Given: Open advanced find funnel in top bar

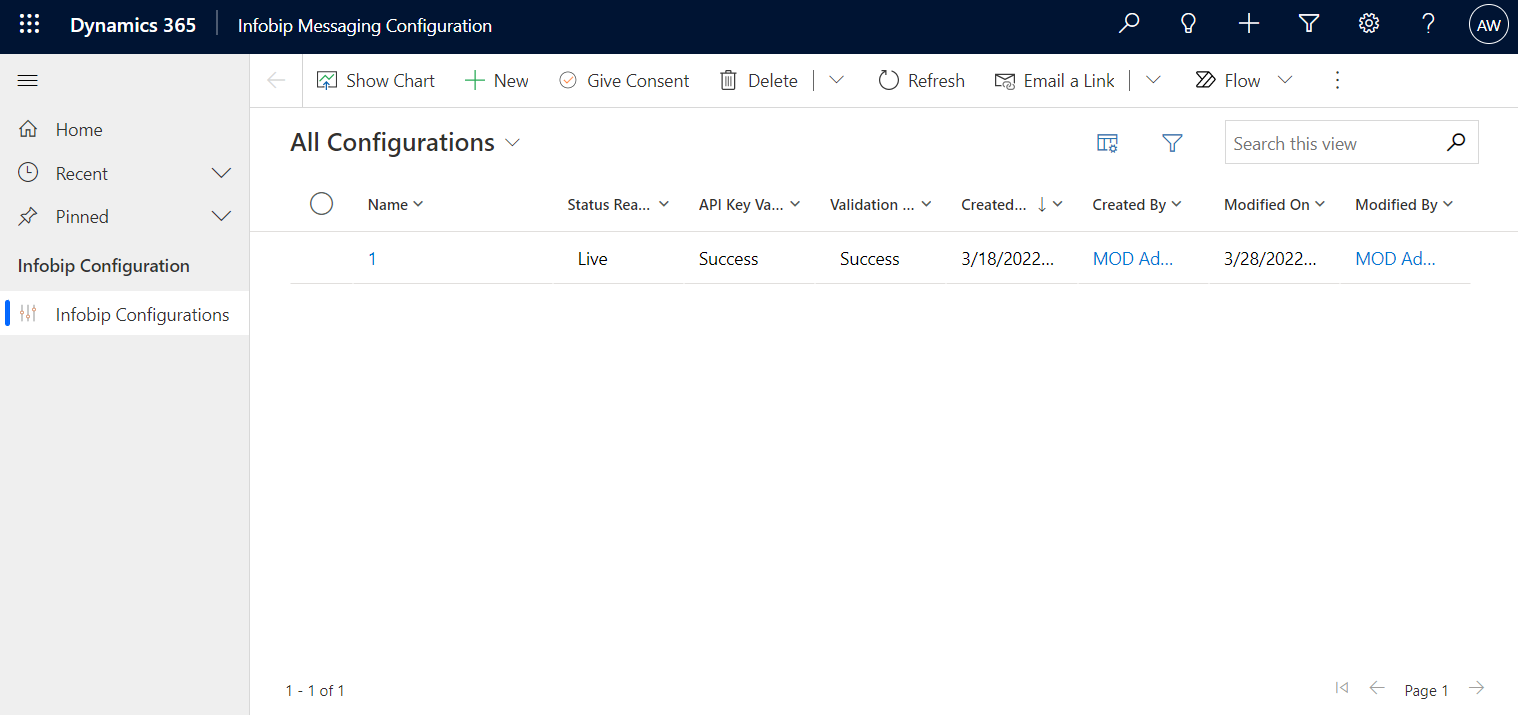Looking at the screenshot, I should pyautogui.click(x=1309, y=25).
